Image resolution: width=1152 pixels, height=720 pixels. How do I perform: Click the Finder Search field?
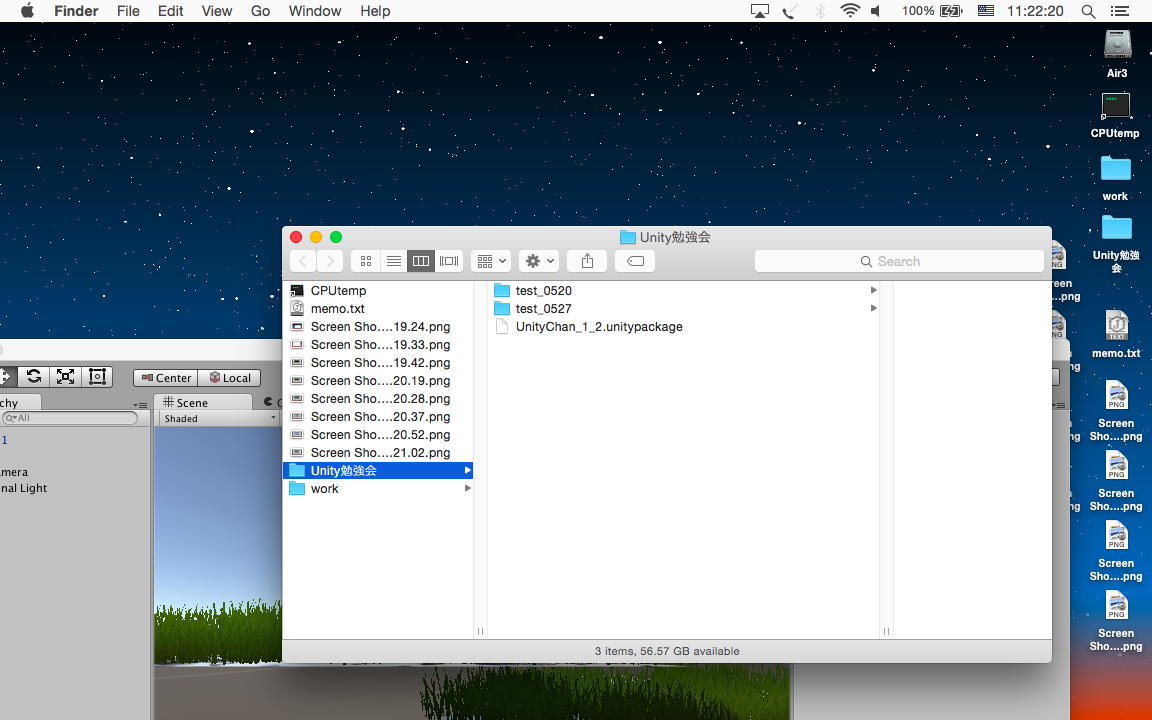[x=899, y=261]
